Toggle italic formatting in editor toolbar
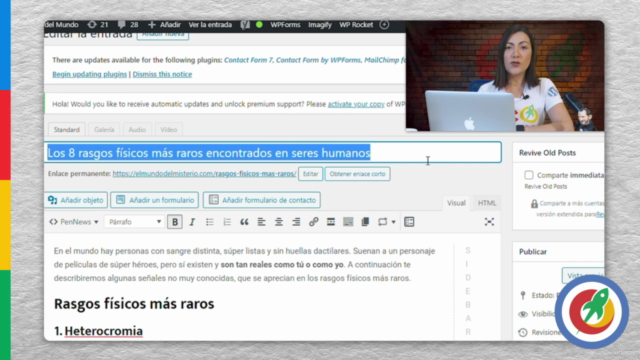This screenshot has height=360, width=640. coord(192,222)
